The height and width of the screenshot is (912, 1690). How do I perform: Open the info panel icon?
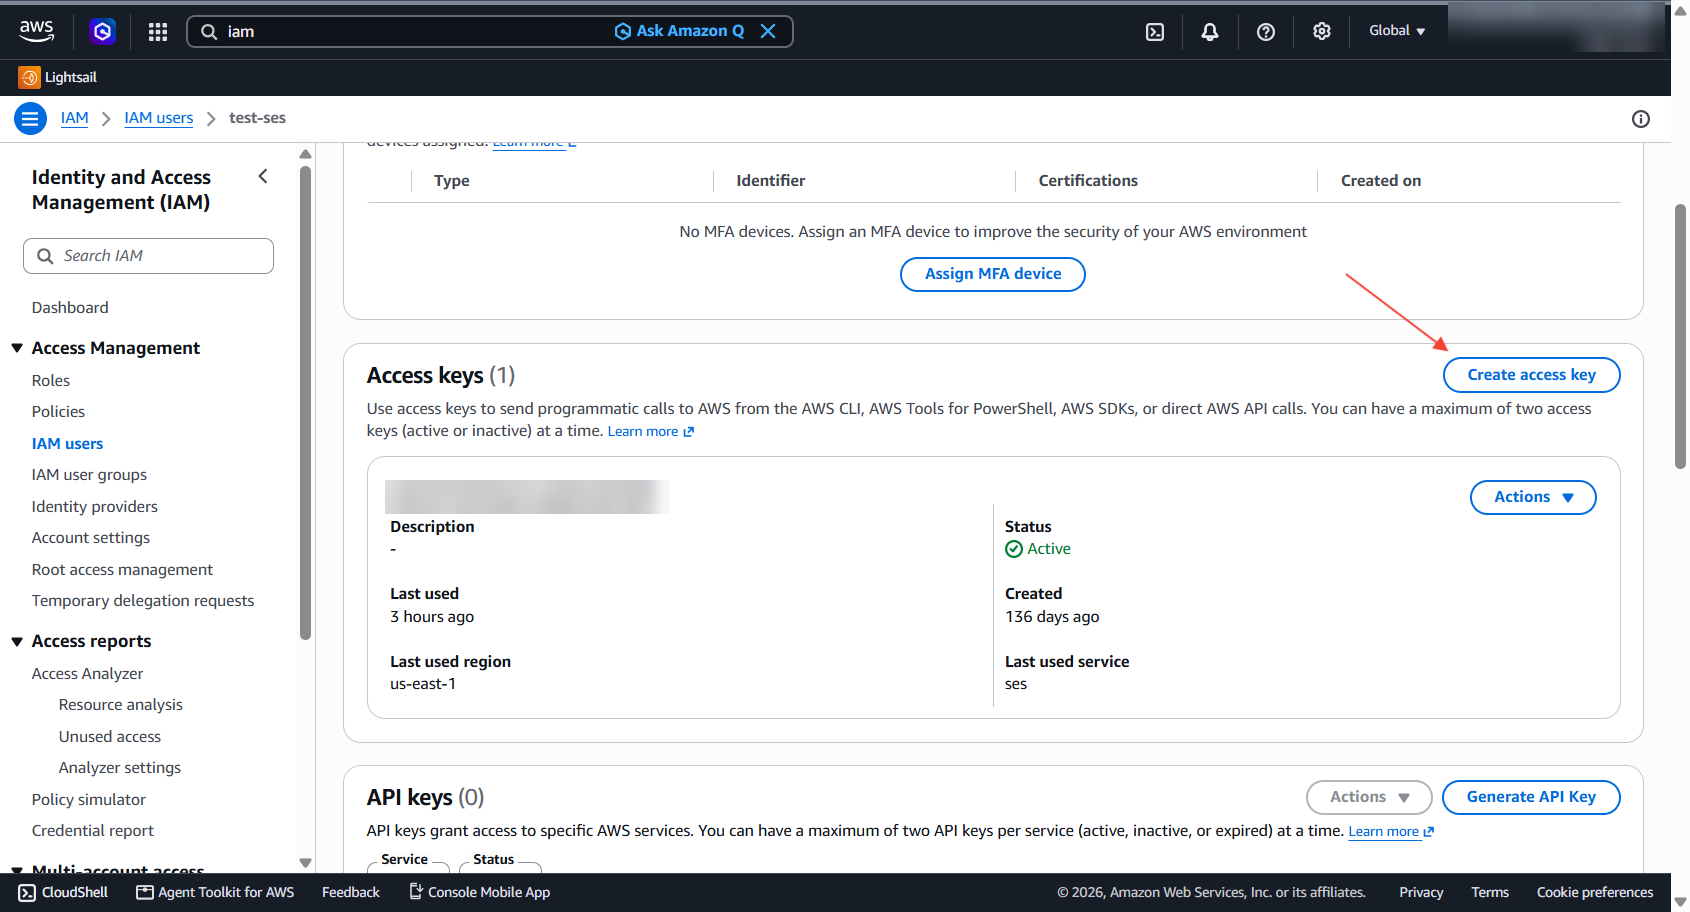[1641, 119]
